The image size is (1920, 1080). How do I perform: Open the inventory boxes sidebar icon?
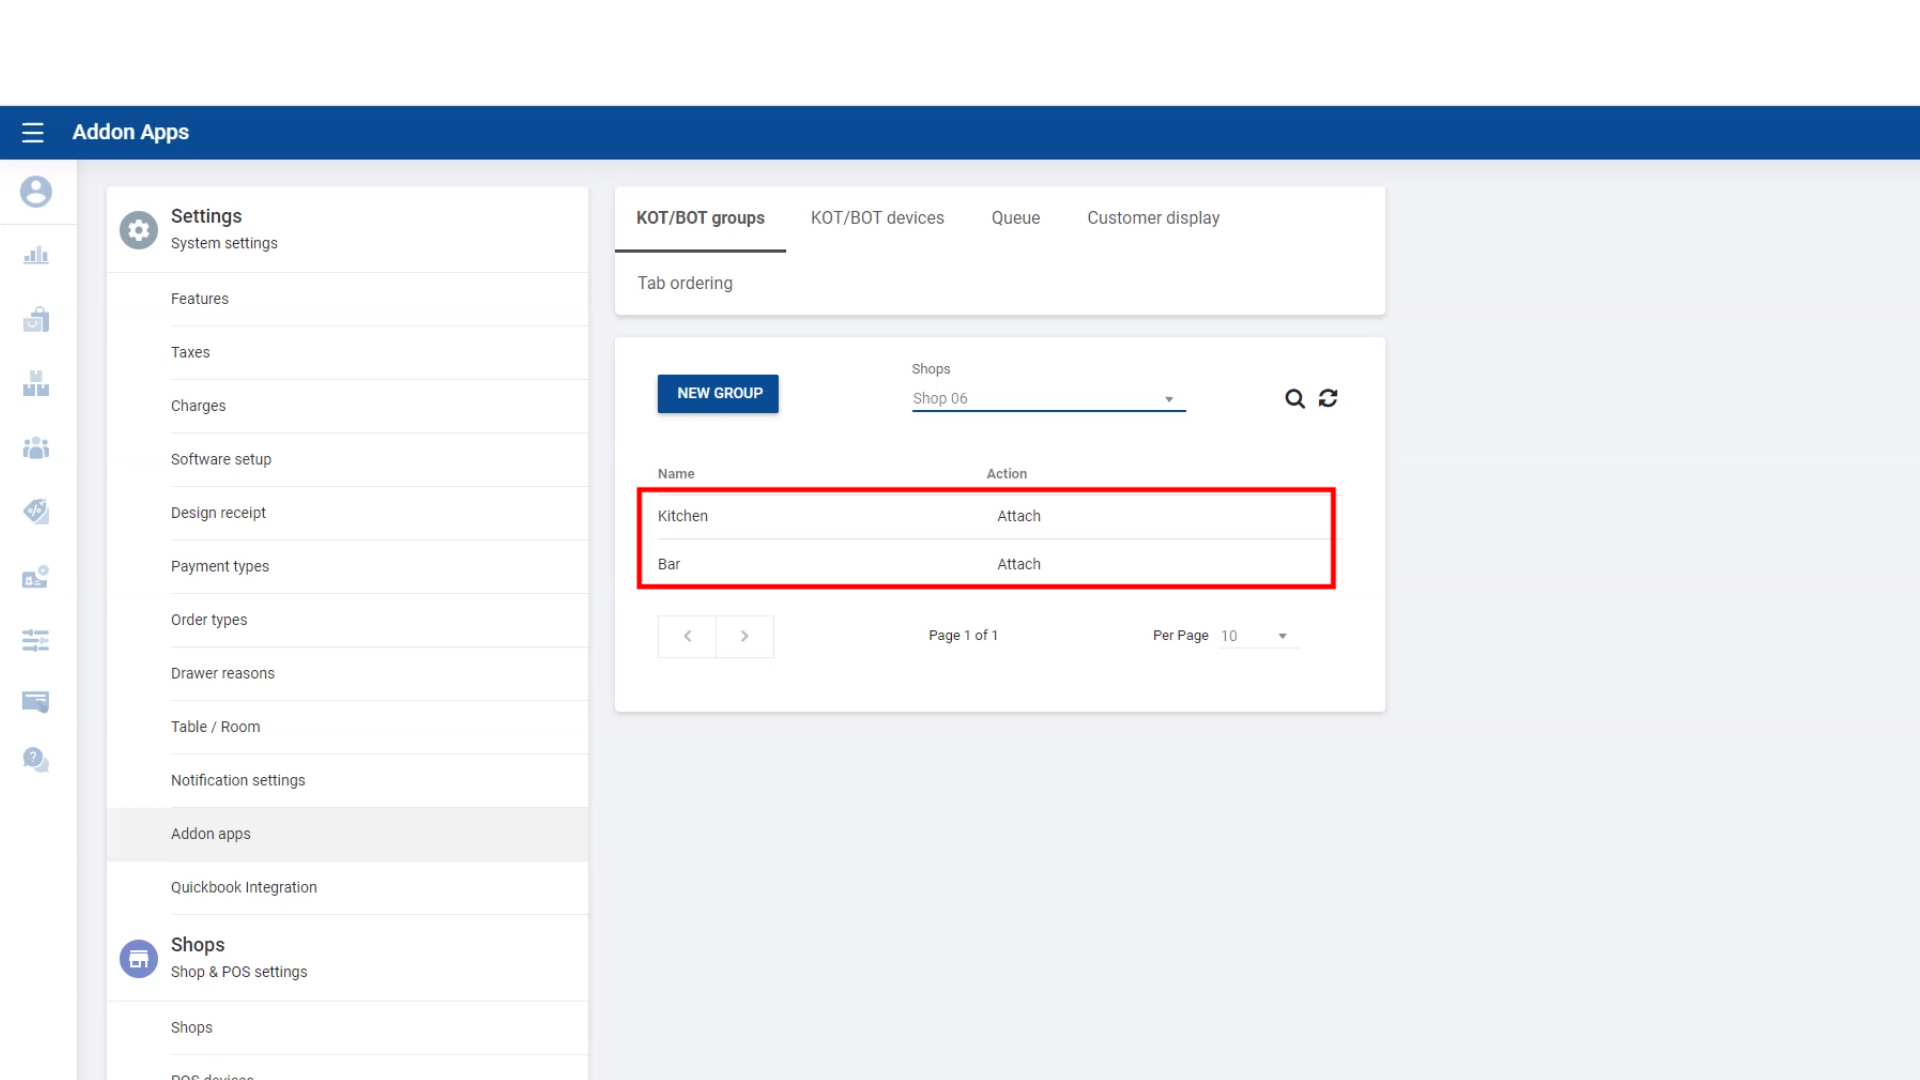(36, 384)
